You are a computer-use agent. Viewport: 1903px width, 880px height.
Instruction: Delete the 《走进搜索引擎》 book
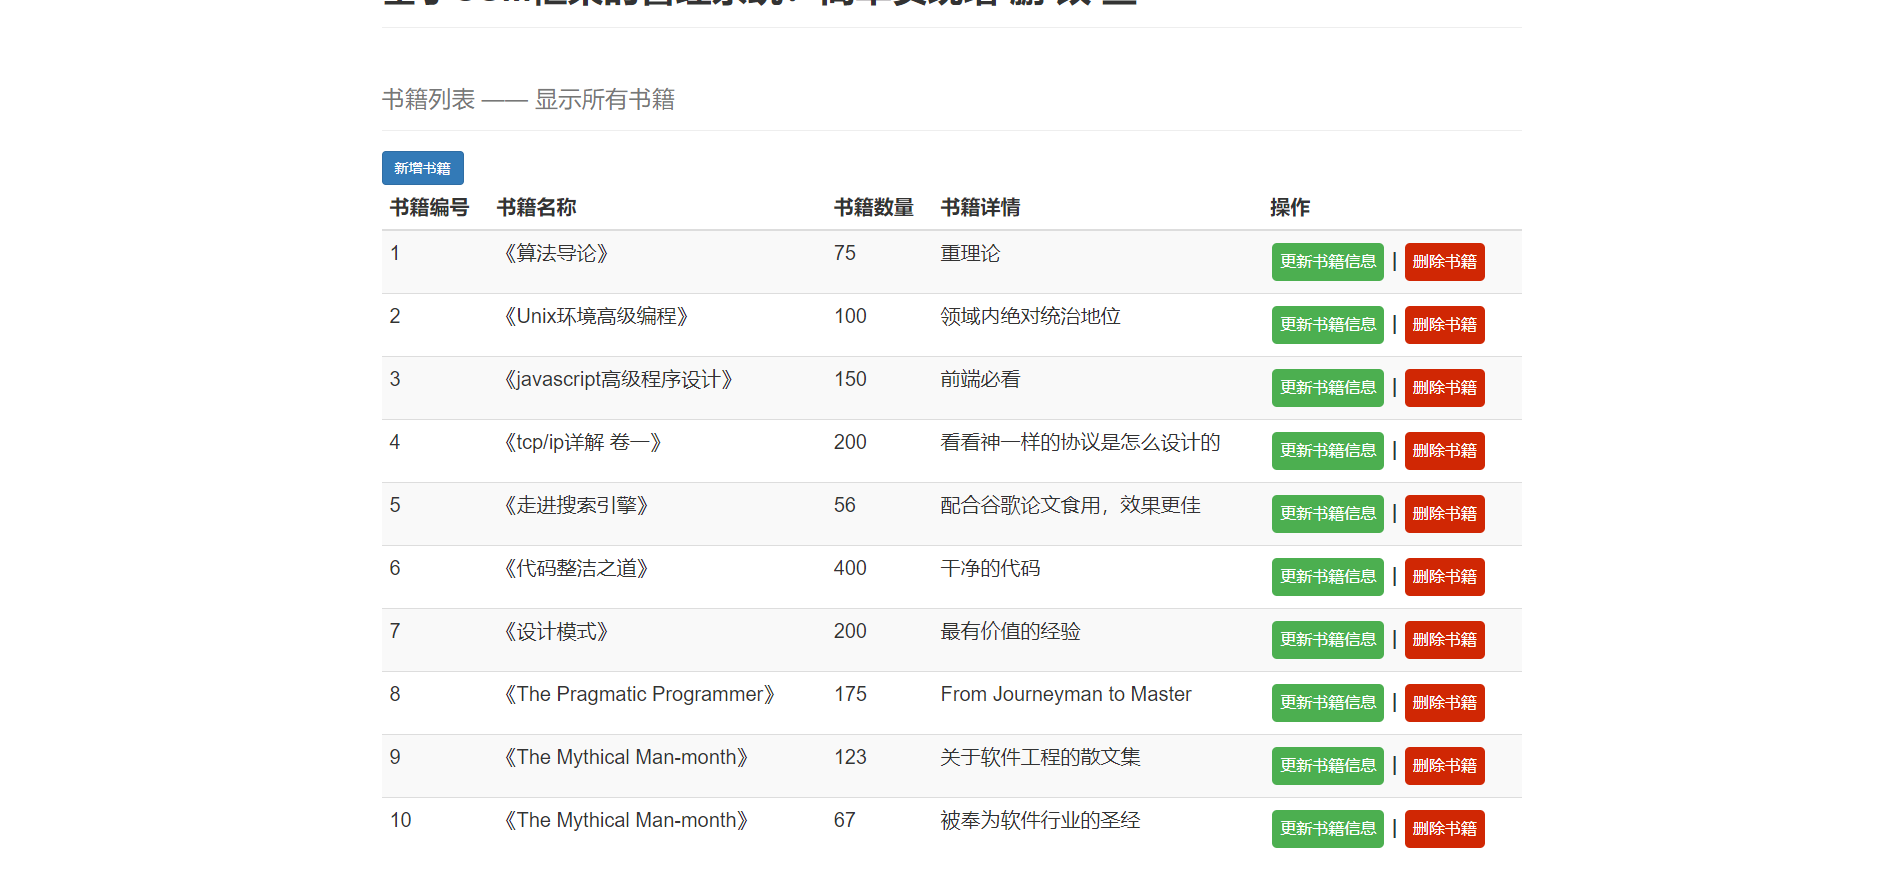click(x=1444, y=514)
